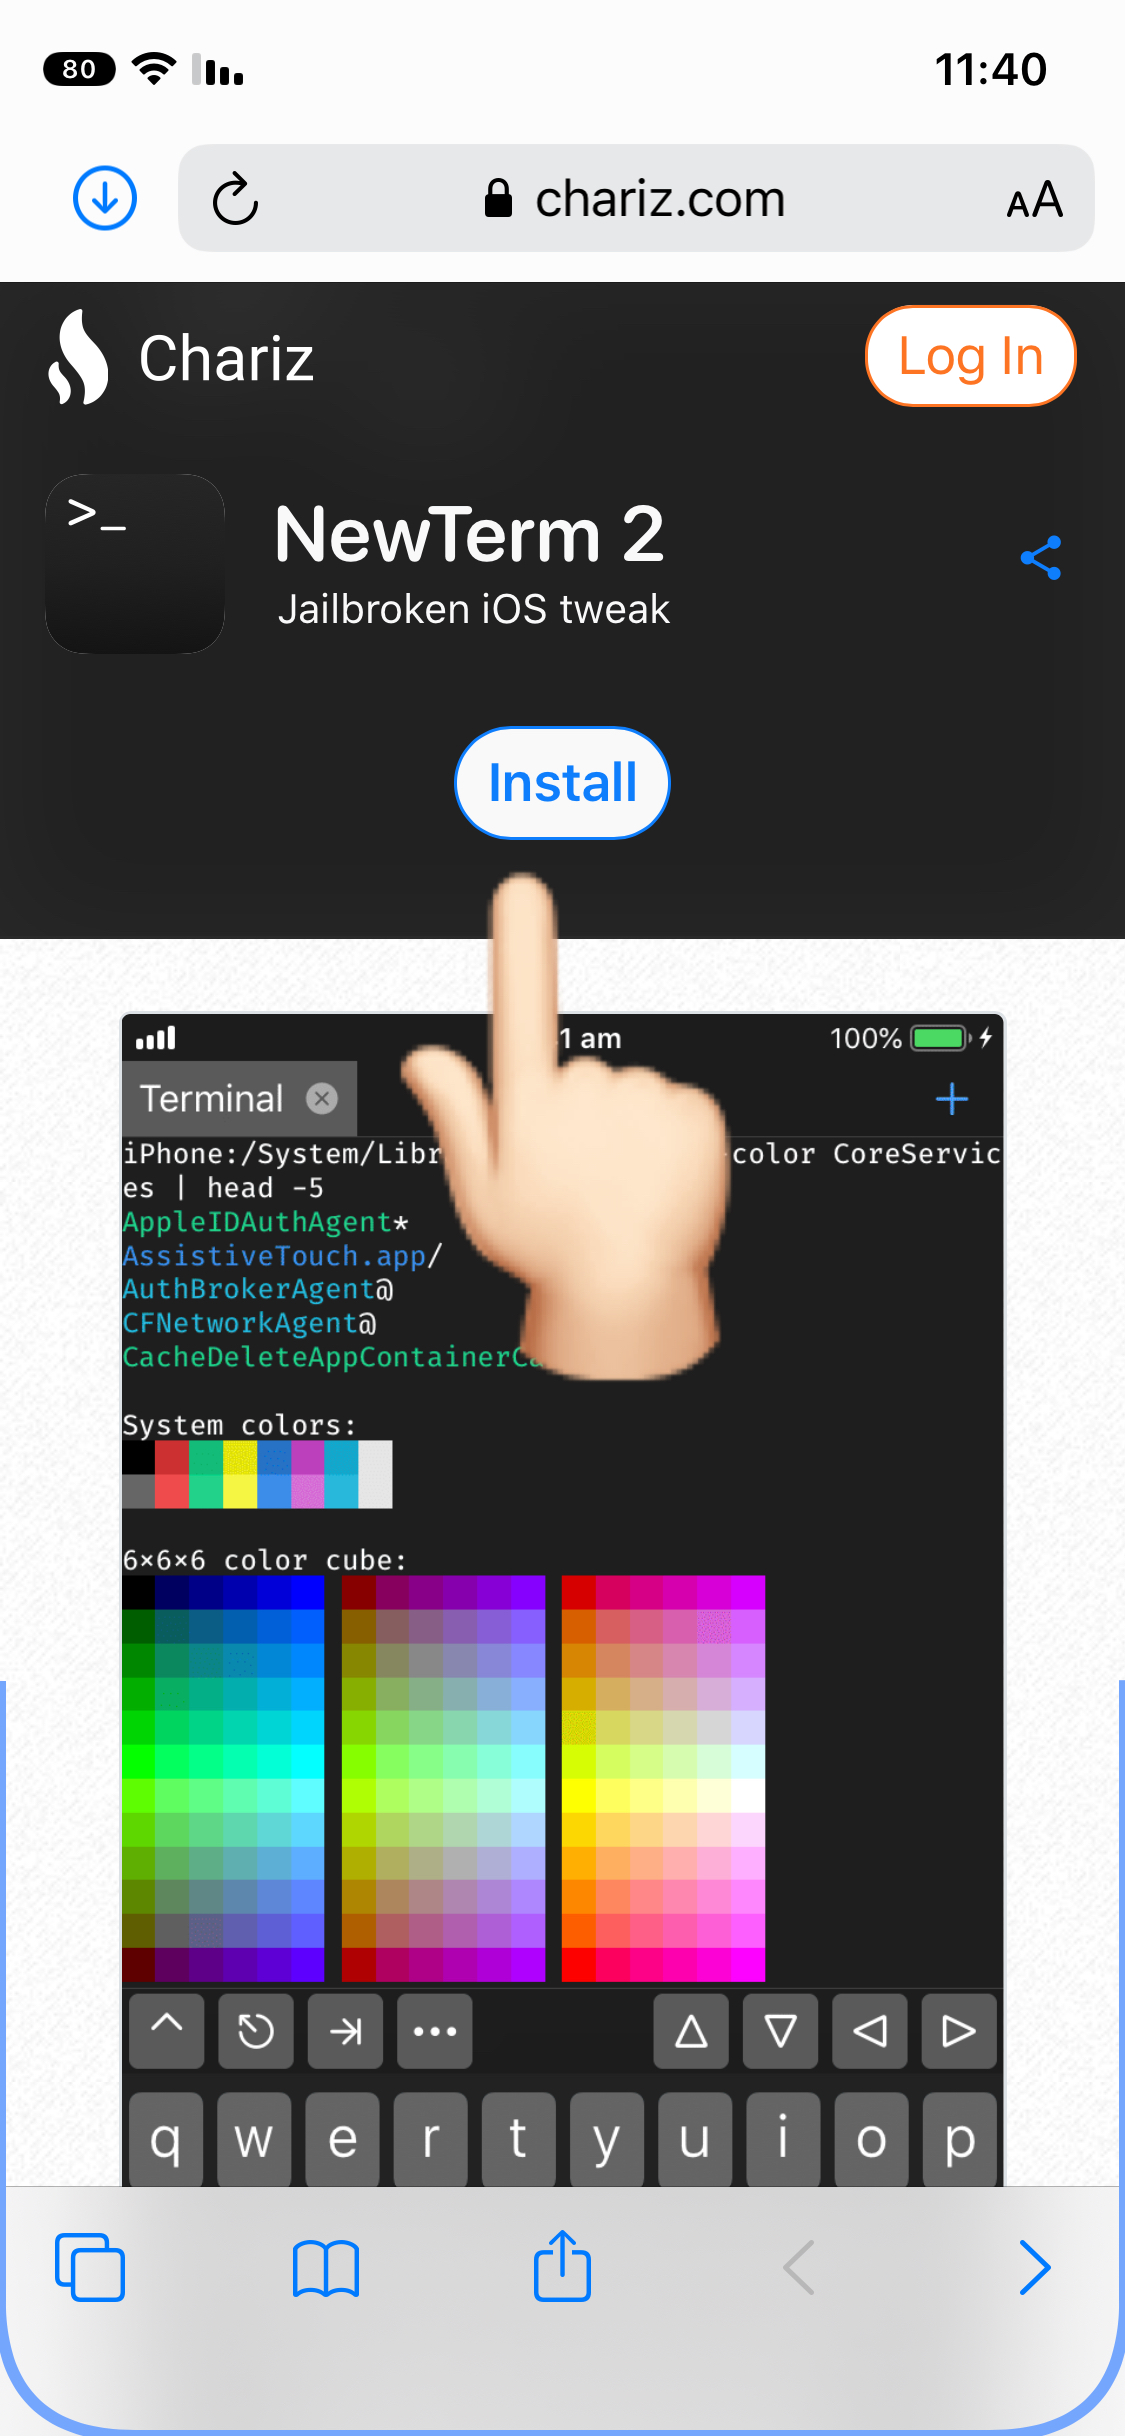Open the Safari share sheet
Screen dimensions: 1125x2436
tap(562, 2265)
